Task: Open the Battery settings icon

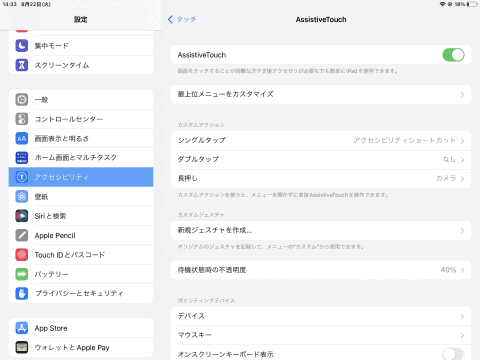Action: pyautogui.click(x=22, y=274)
